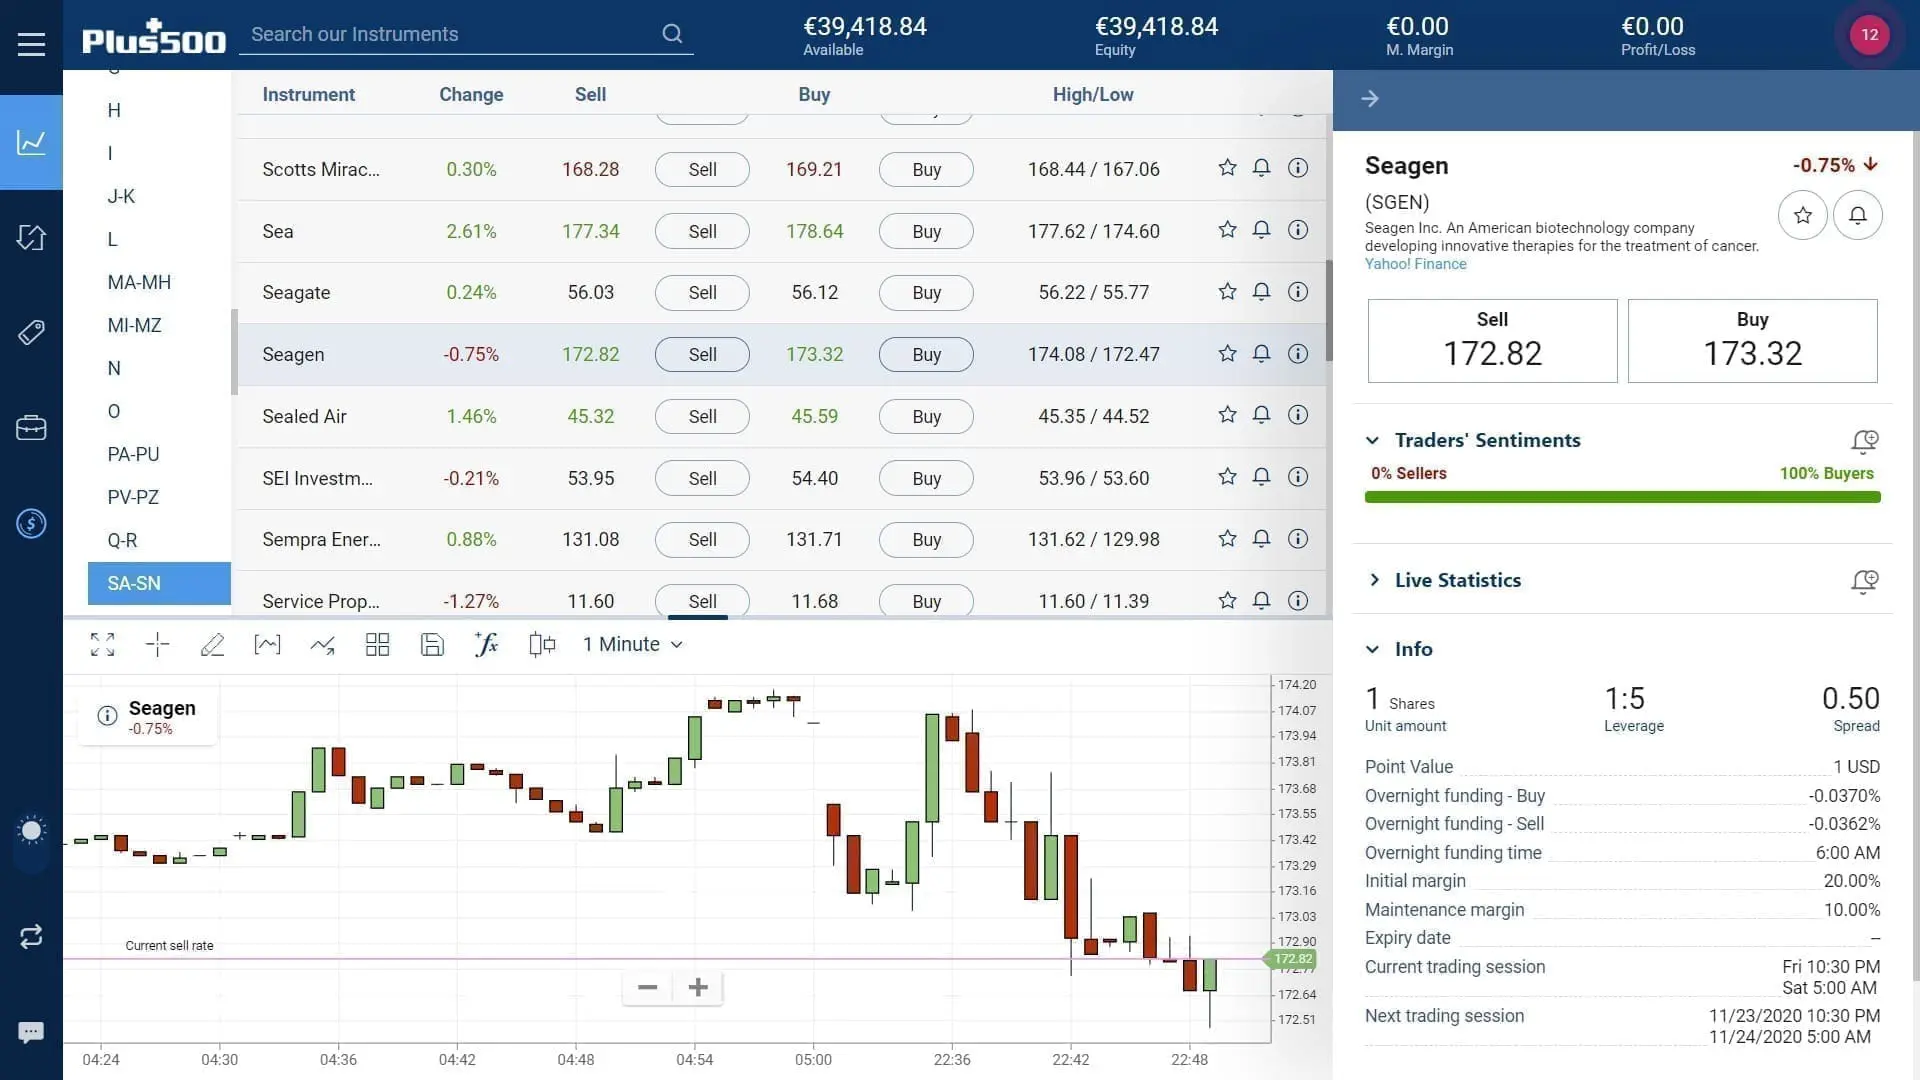This screenshot has width=1920, height=1080.
Task: Toggle alert bell for Sealed Air row
Action: 1261,414
